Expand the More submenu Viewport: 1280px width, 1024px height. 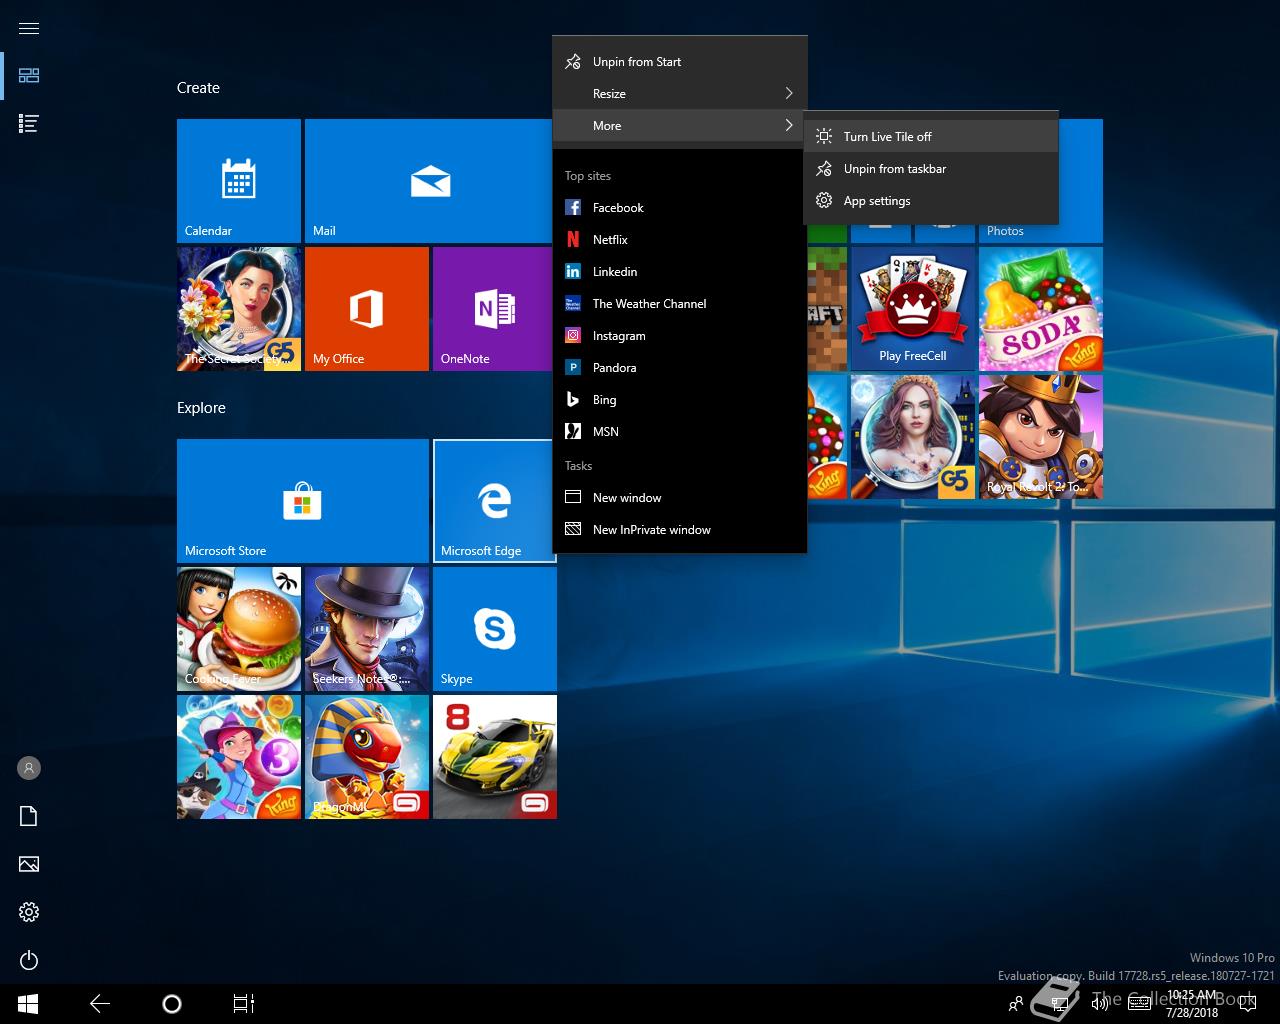pos(680,126)
